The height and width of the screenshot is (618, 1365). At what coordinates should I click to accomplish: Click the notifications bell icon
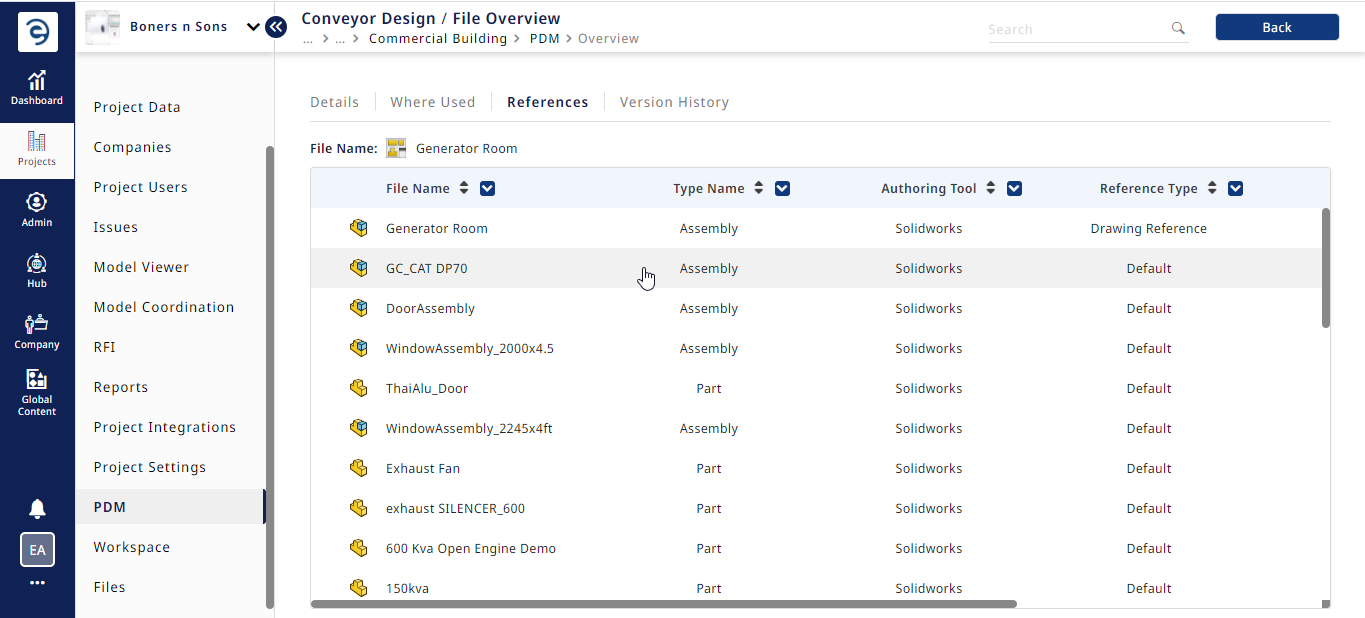click(37, 509)
